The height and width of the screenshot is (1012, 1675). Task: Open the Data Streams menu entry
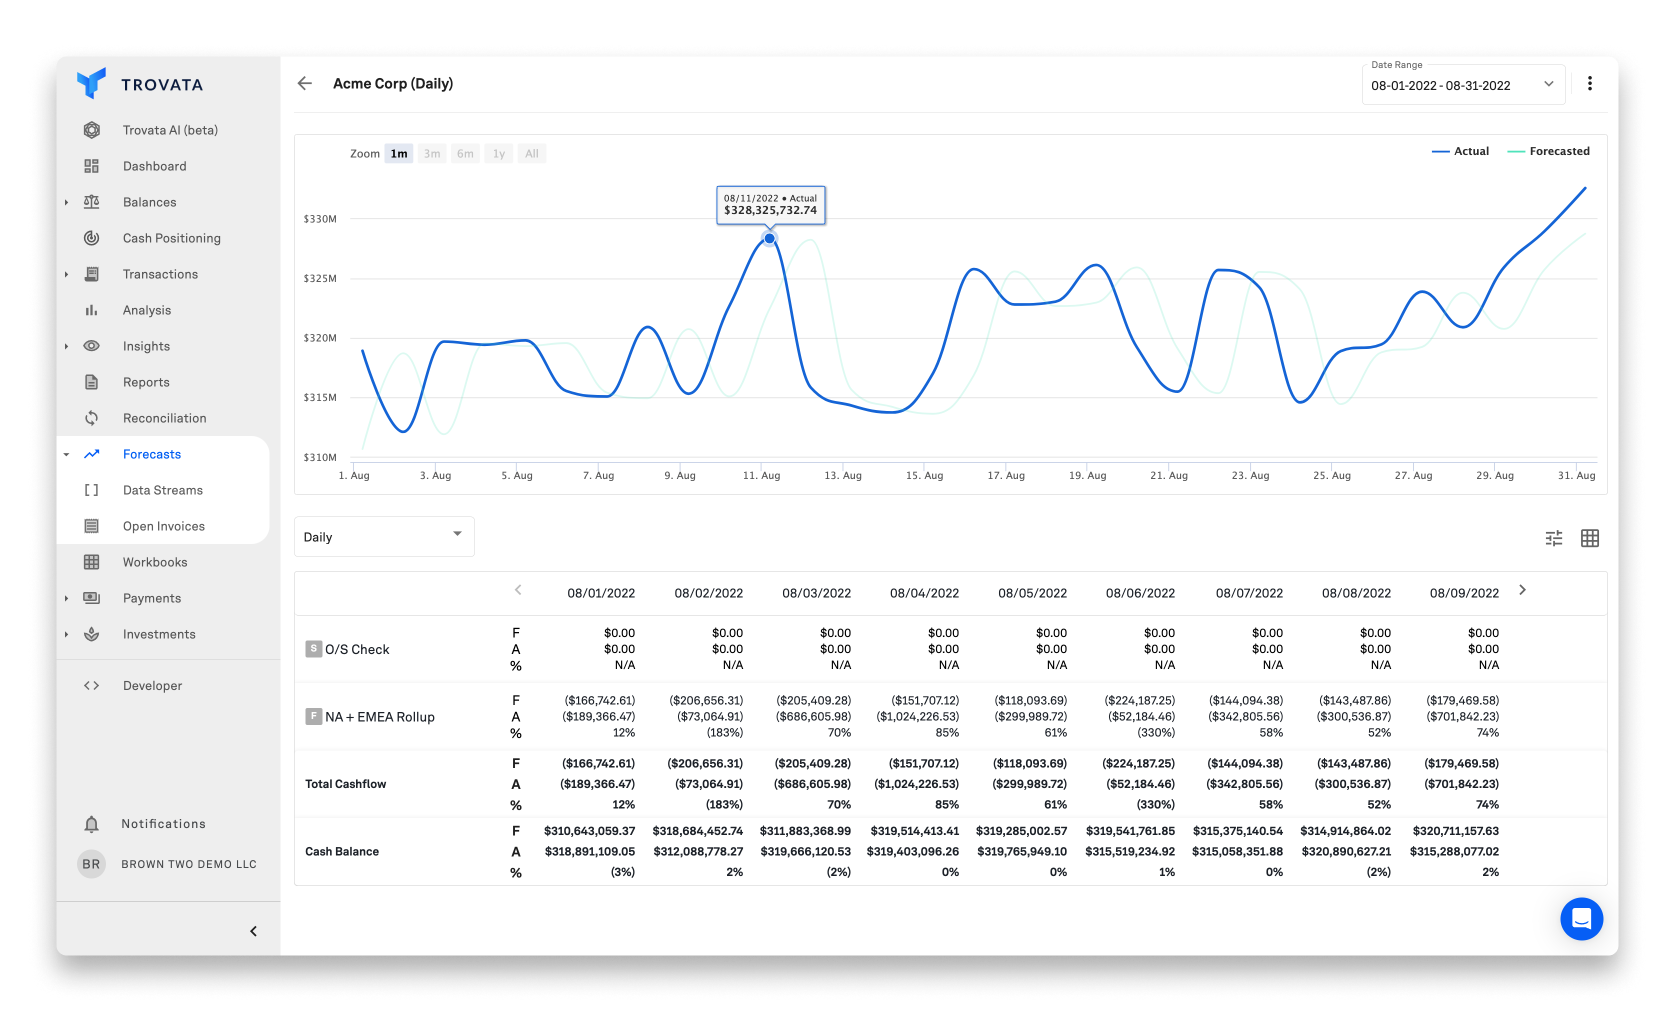click(161, 489)
